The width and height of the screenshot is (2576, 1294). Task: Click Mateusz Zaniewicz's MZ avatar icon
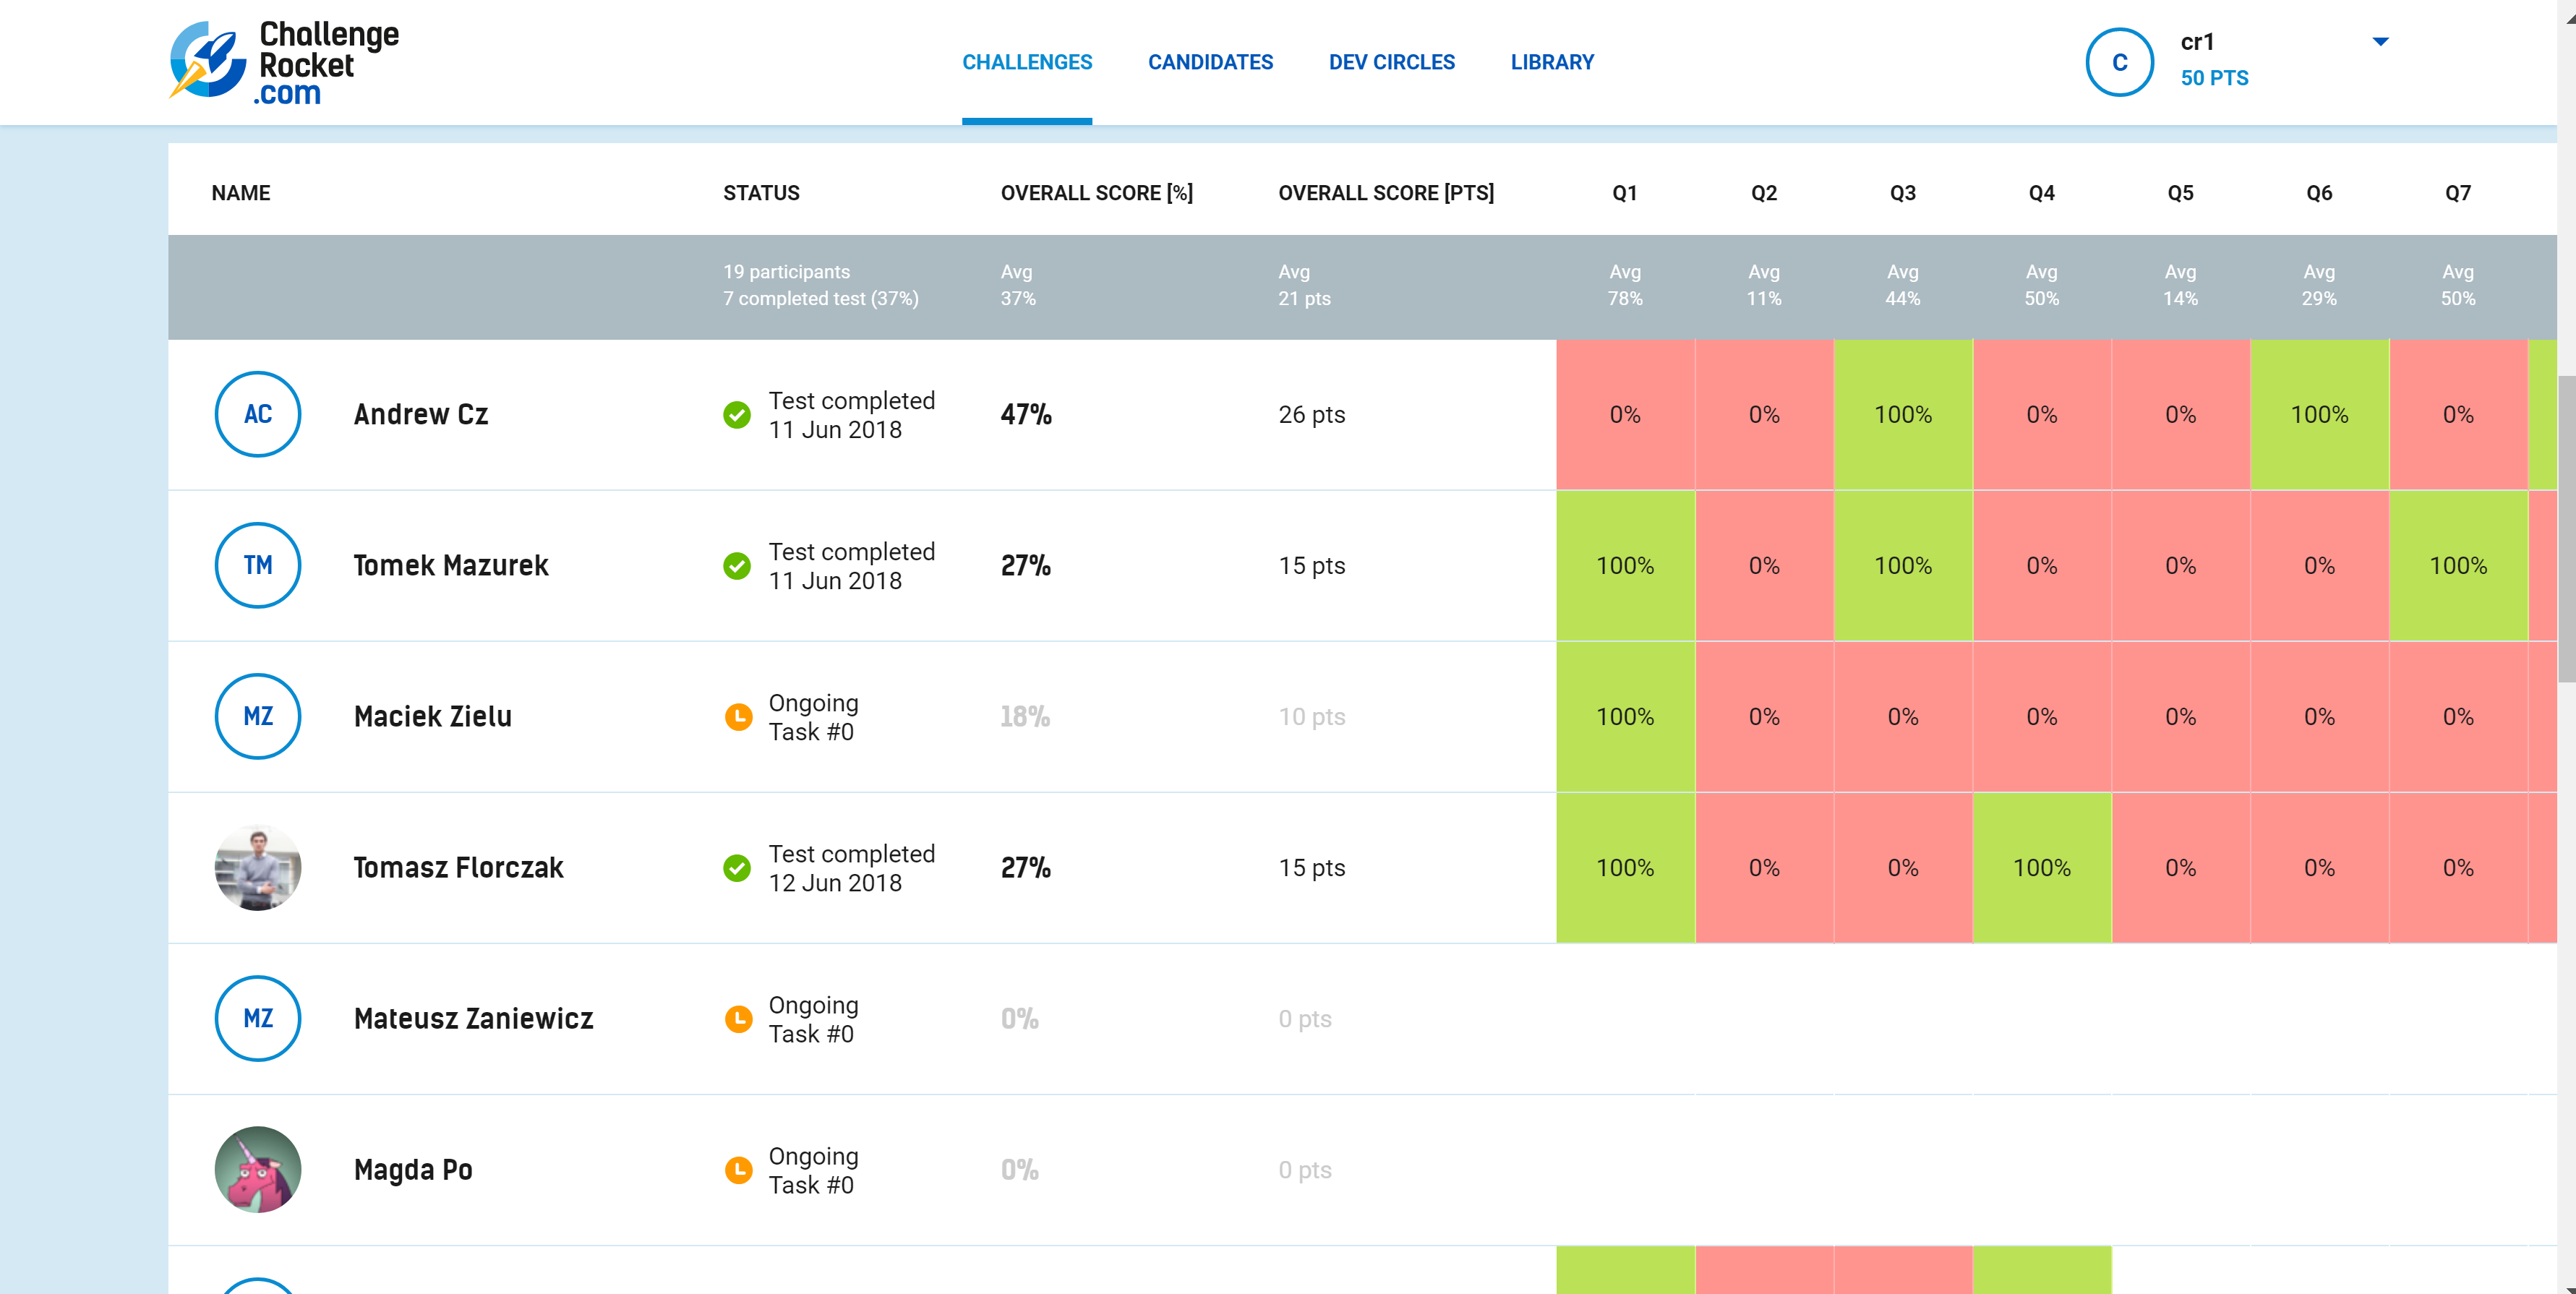point(257,1018)
